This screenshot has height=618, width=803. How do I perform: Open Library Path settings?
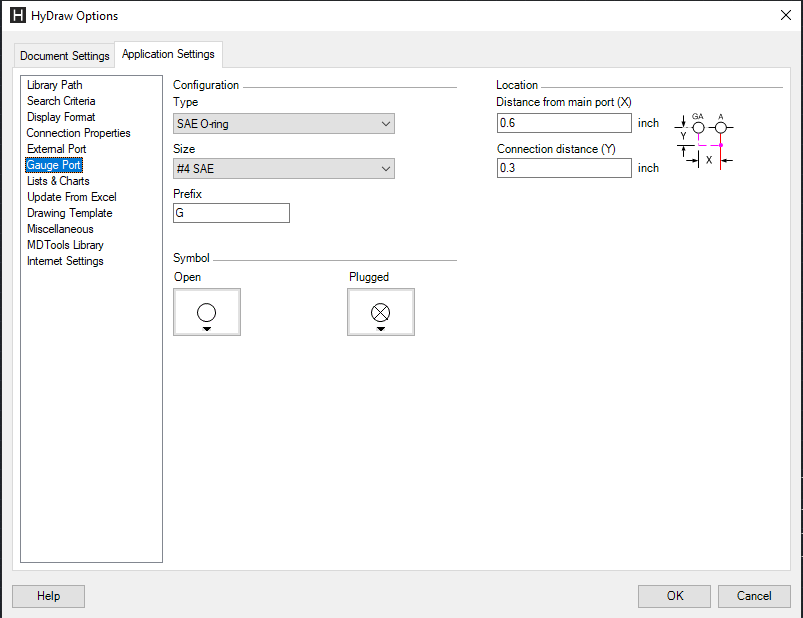[x=55, y=85]
